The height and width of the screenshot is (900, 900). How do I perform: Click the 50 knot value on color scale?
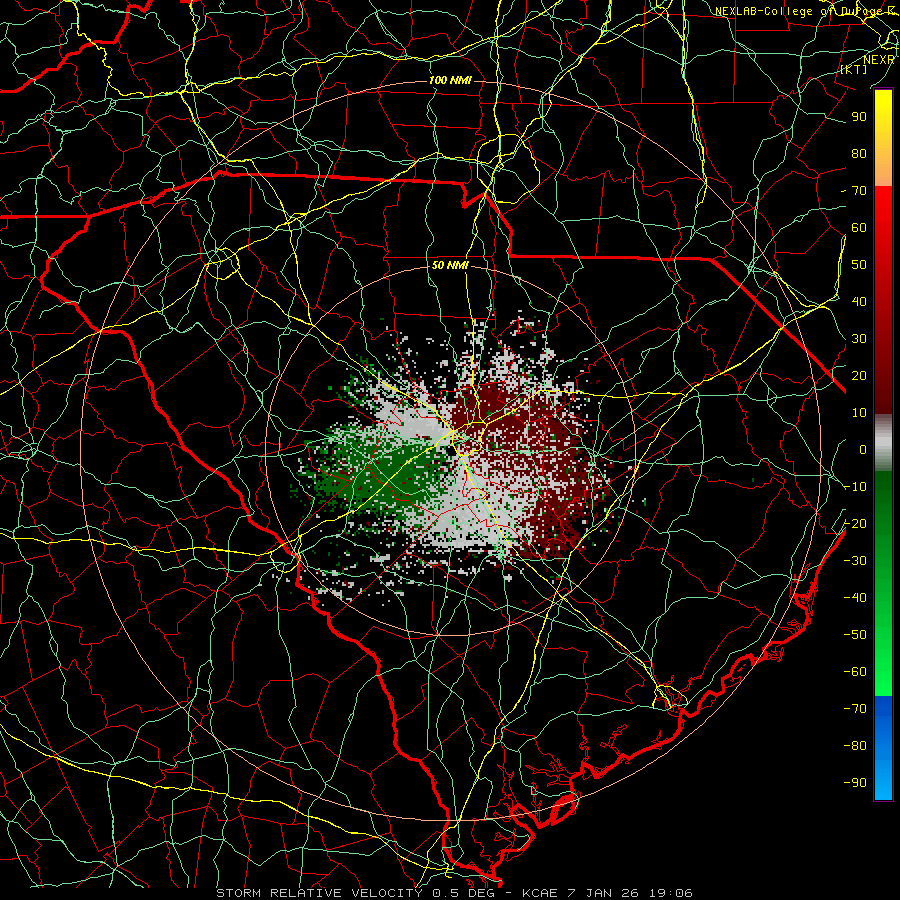[859, 265]
